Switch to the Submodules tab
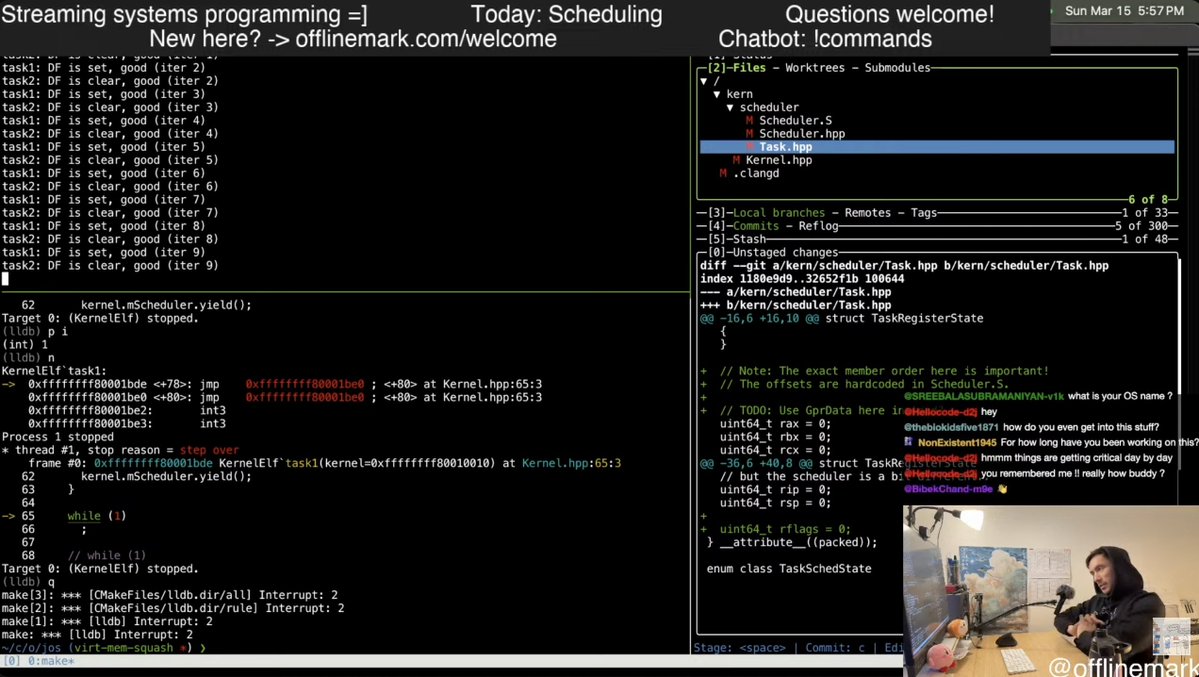The image size is (1199, 677). (x=897, y=67)
